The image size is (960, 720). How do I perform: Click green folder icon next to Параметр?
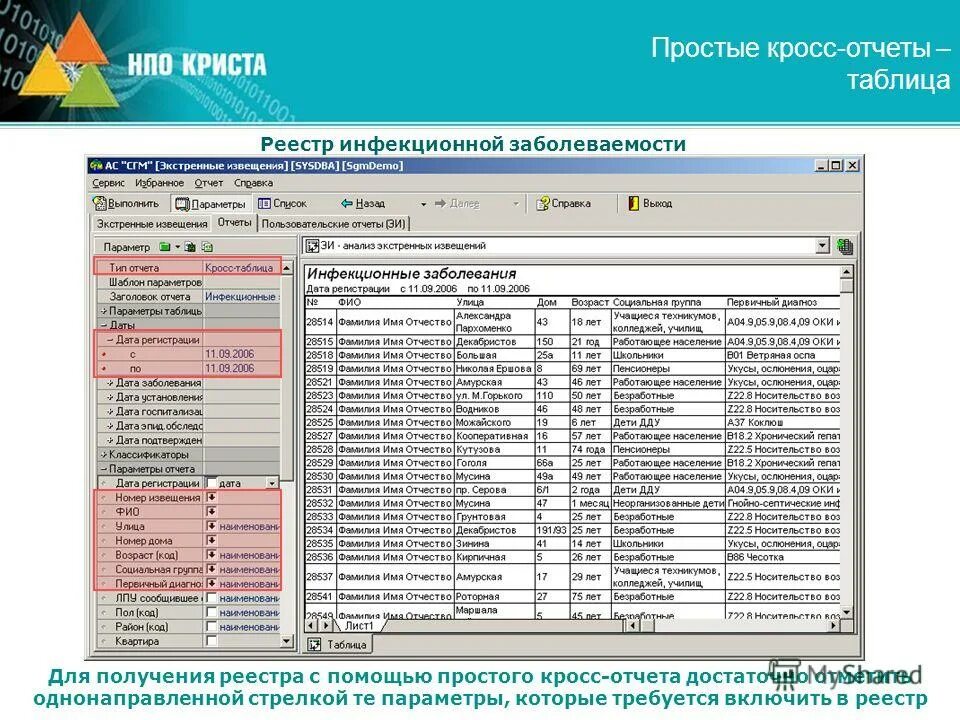[x=165, y=247]
